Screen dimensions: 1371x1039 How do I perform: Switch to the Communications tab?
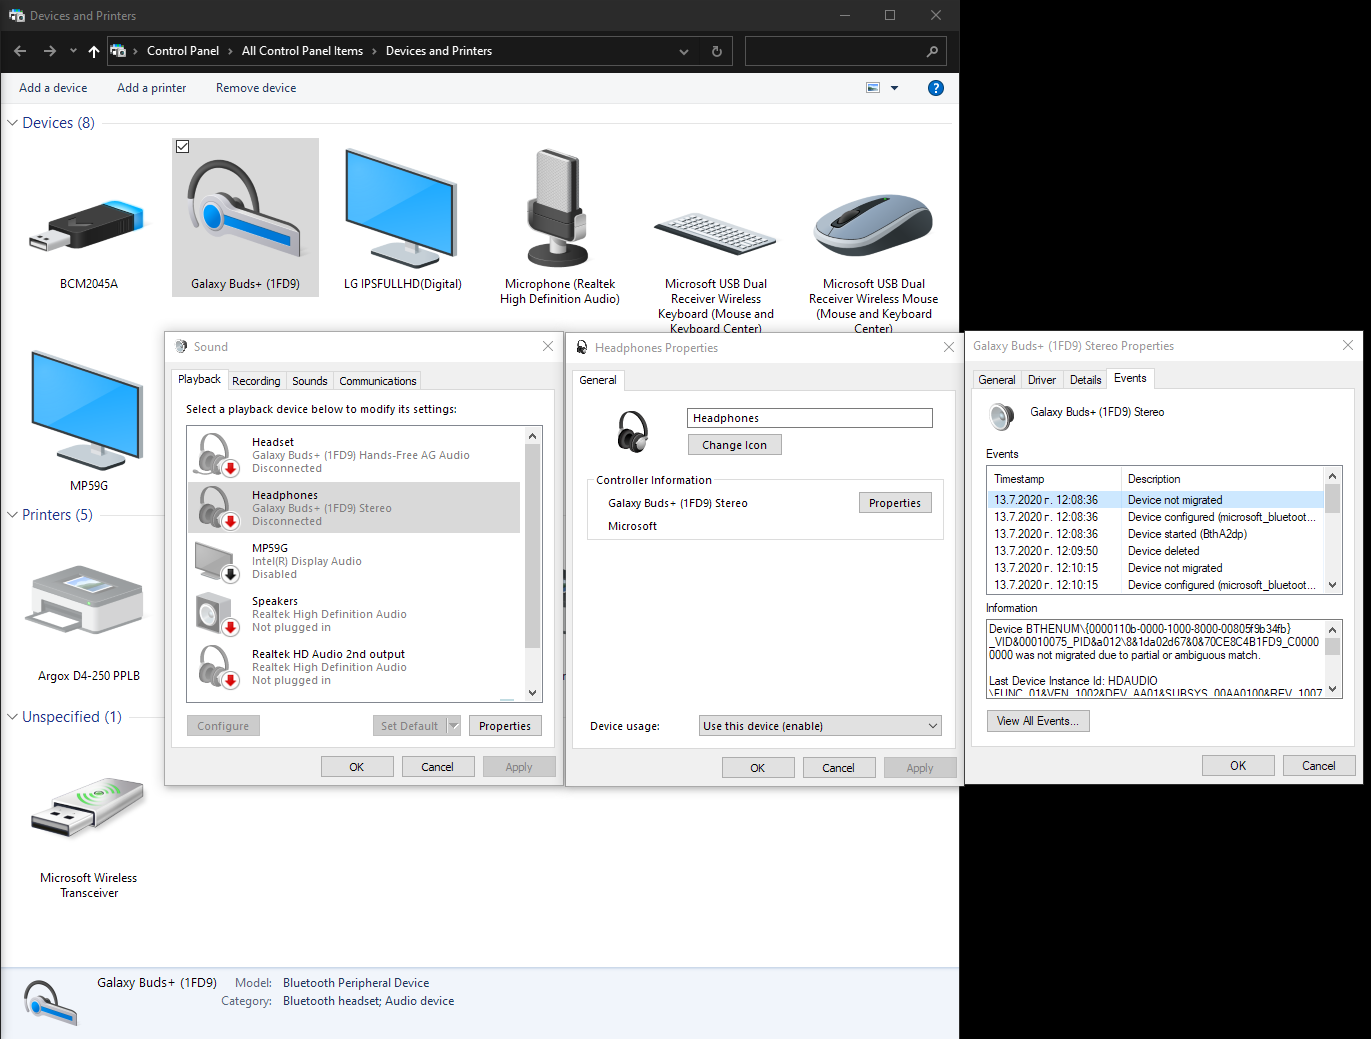(x=378, y=381)
